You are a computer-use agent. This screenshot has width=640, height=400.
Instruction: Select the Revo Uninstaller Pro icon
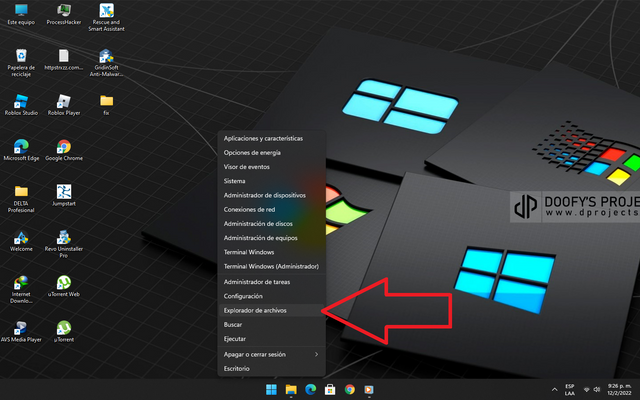(64, 244)
